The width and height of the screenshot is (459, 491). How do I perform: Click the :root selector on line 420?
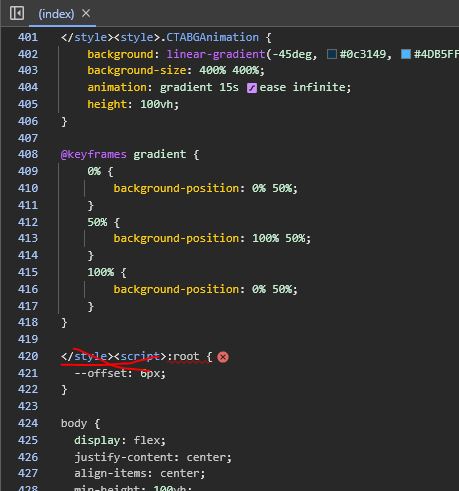coord(183,356)
